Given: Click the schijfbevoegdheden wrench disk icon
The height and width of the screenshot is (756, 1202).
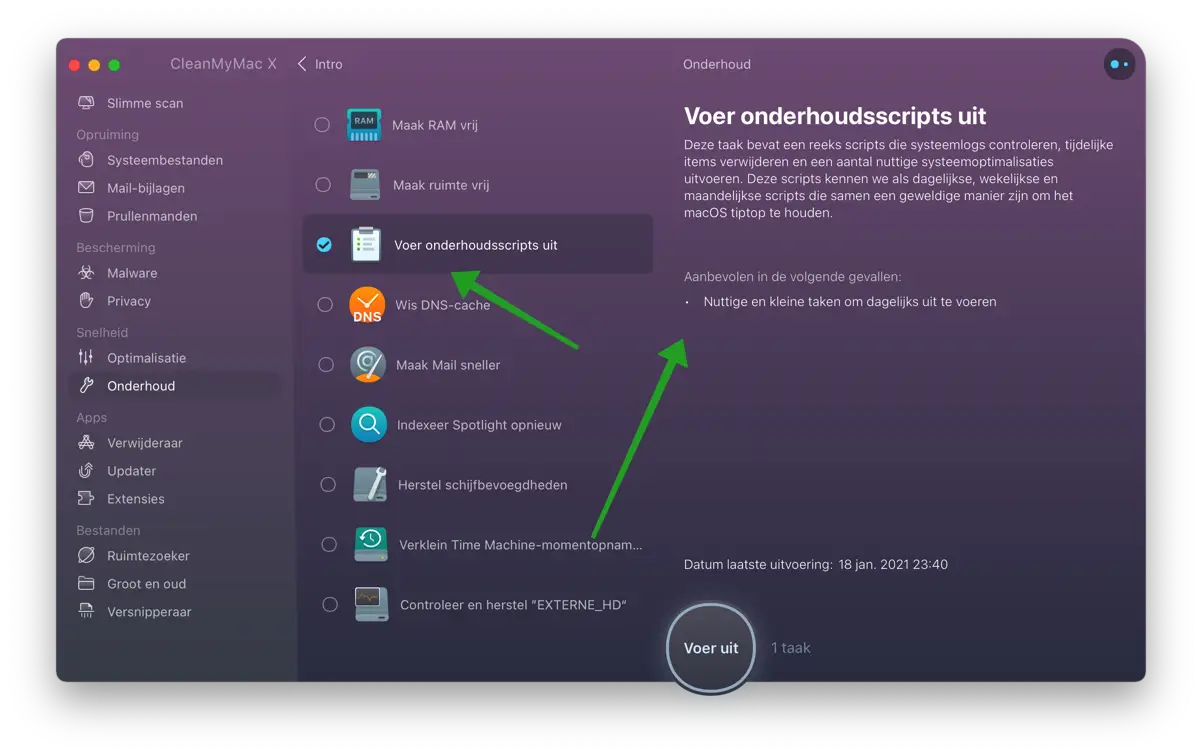Looking at the screenshot, I should [370, 485].
